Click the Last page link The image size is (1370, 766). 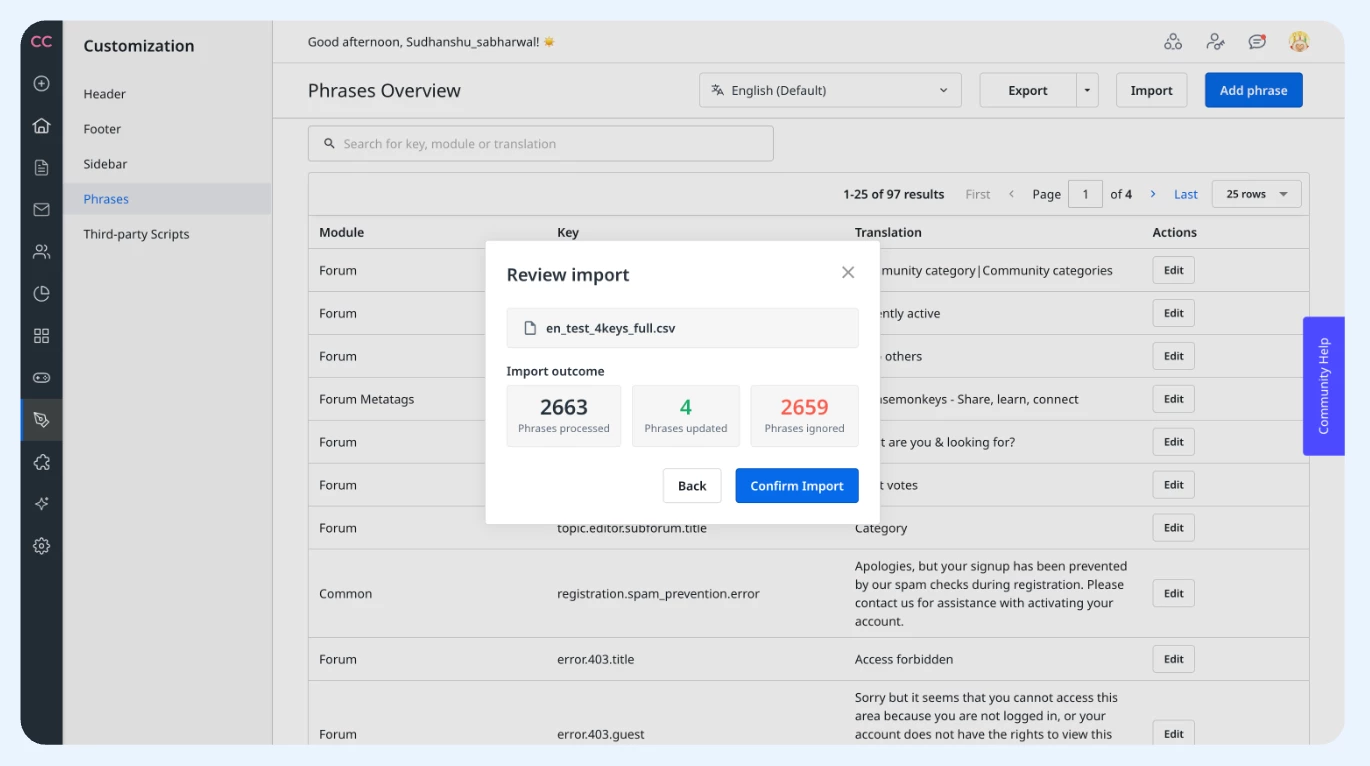click(1186, 194)
